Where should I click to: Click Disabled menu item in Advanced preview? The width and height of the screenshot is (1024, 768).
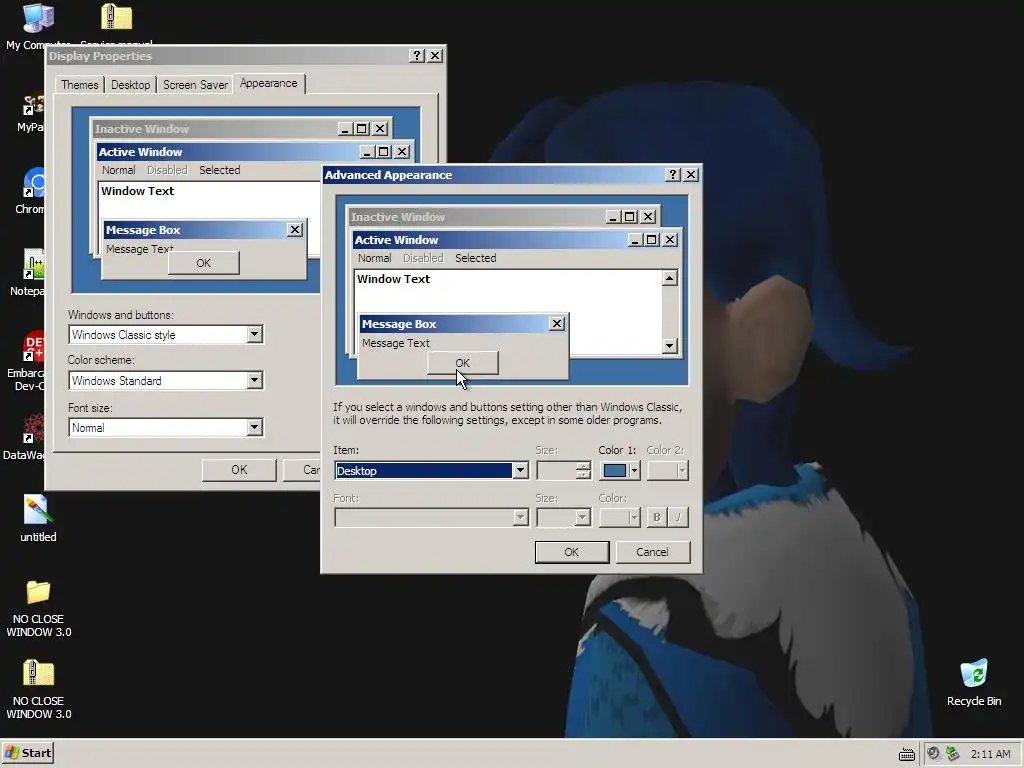(423, 258)
